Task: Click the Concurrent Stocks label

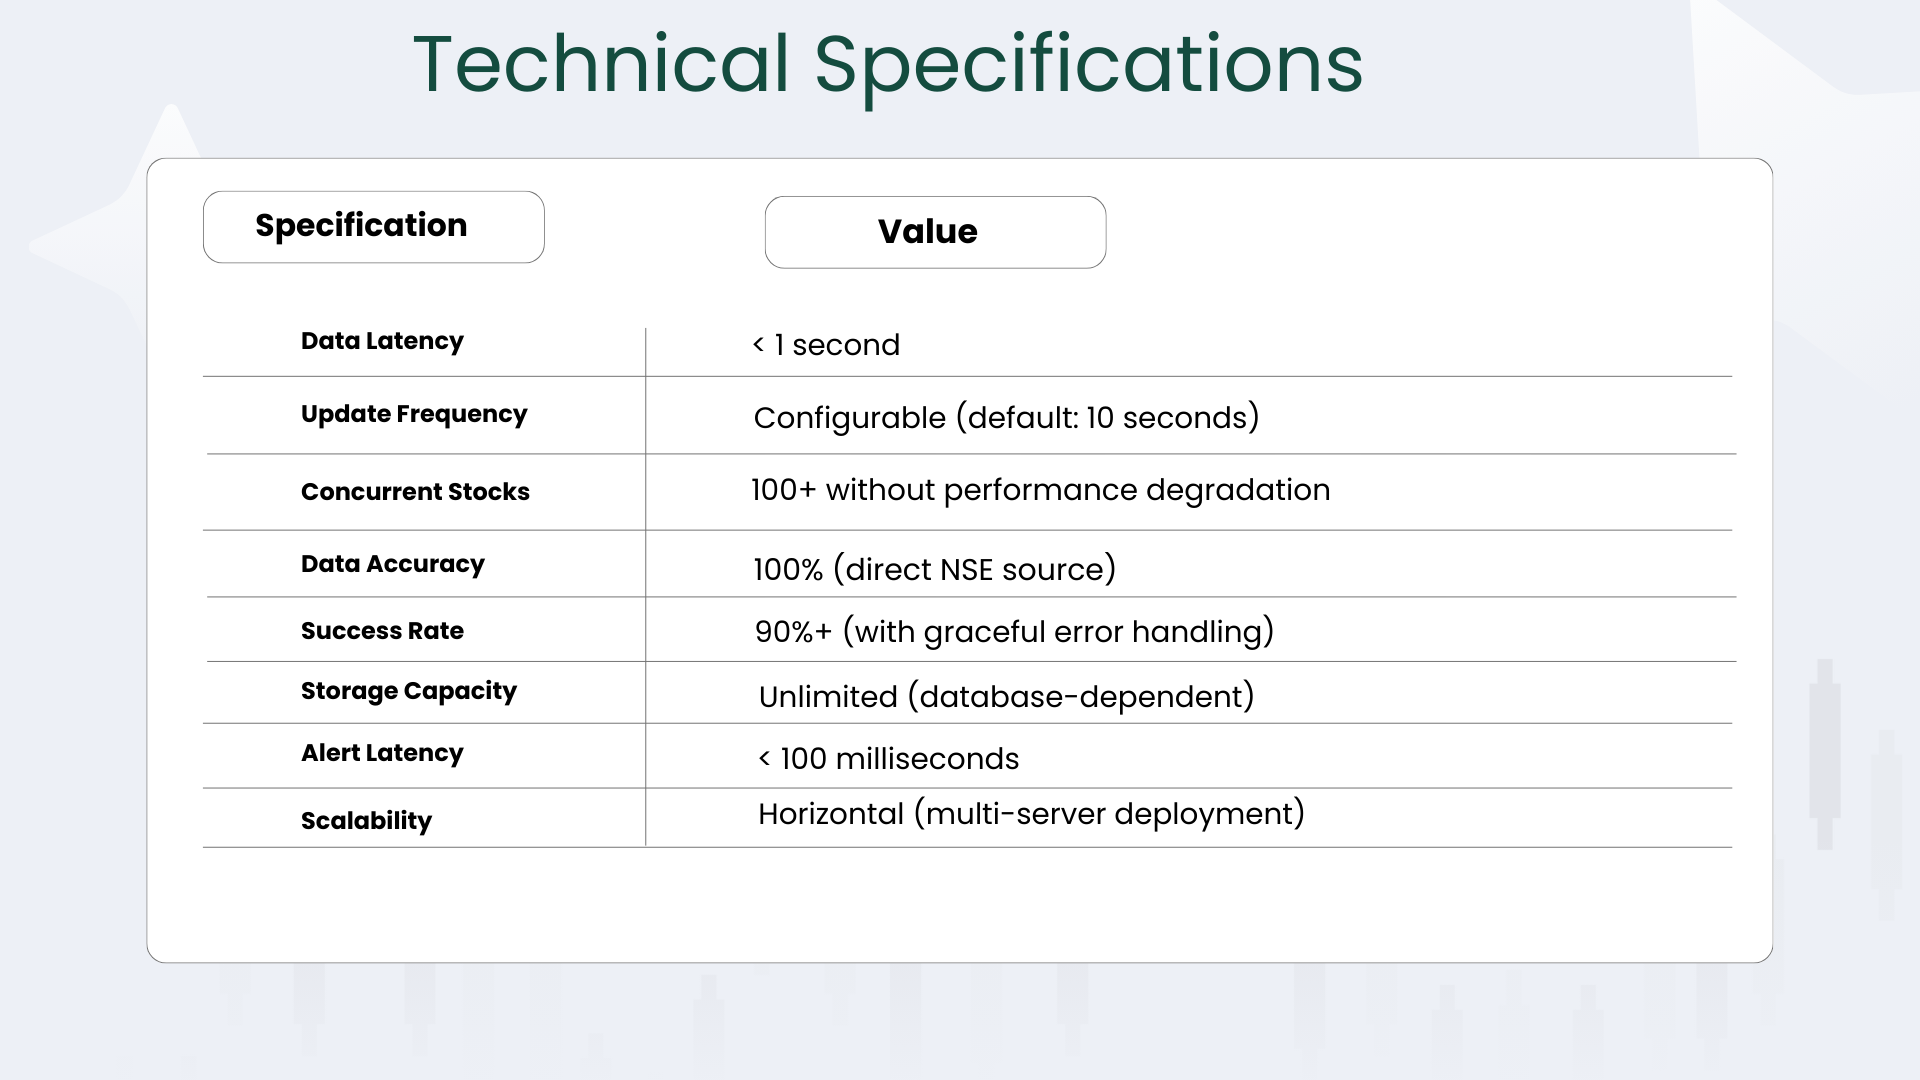Action: (415, 492)
